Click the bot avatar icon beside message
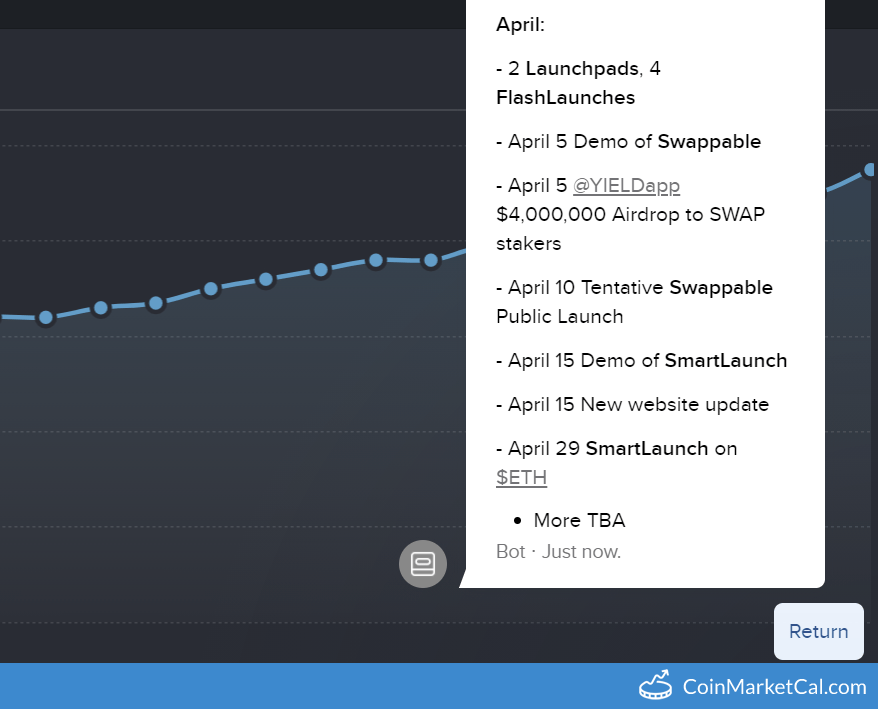 point(423,564)
